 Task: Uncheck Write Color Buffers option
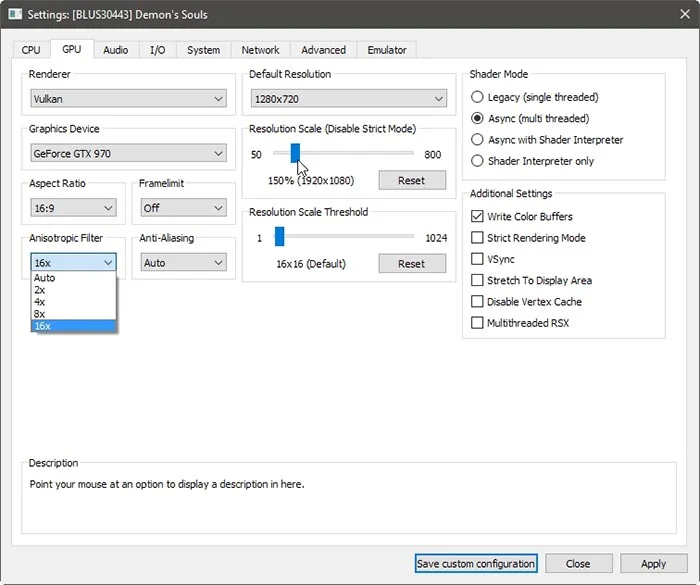pos(477,217)
